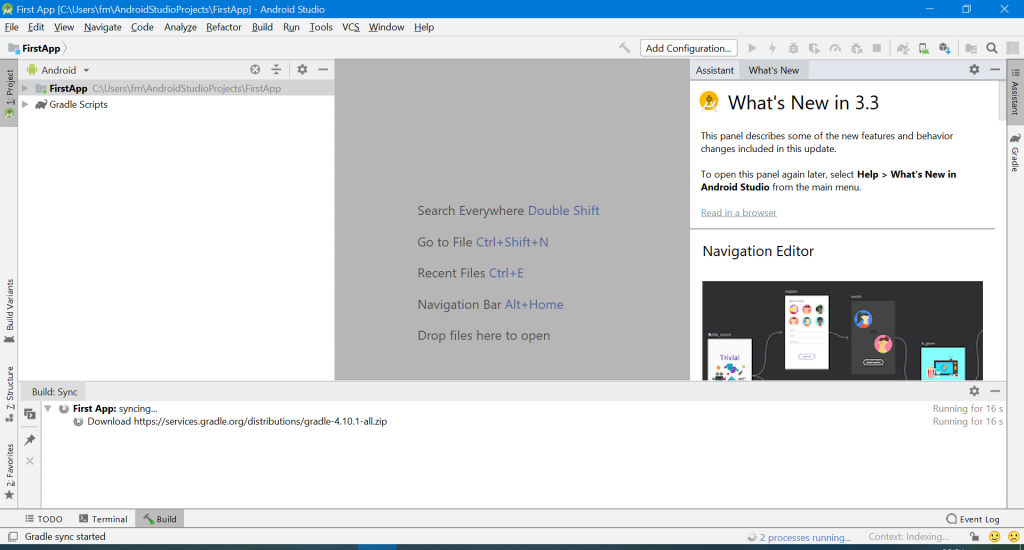
Task: Click the Assistant panel vertical scrollbar
Action: pyautogui.click(x=1002, y=101)
